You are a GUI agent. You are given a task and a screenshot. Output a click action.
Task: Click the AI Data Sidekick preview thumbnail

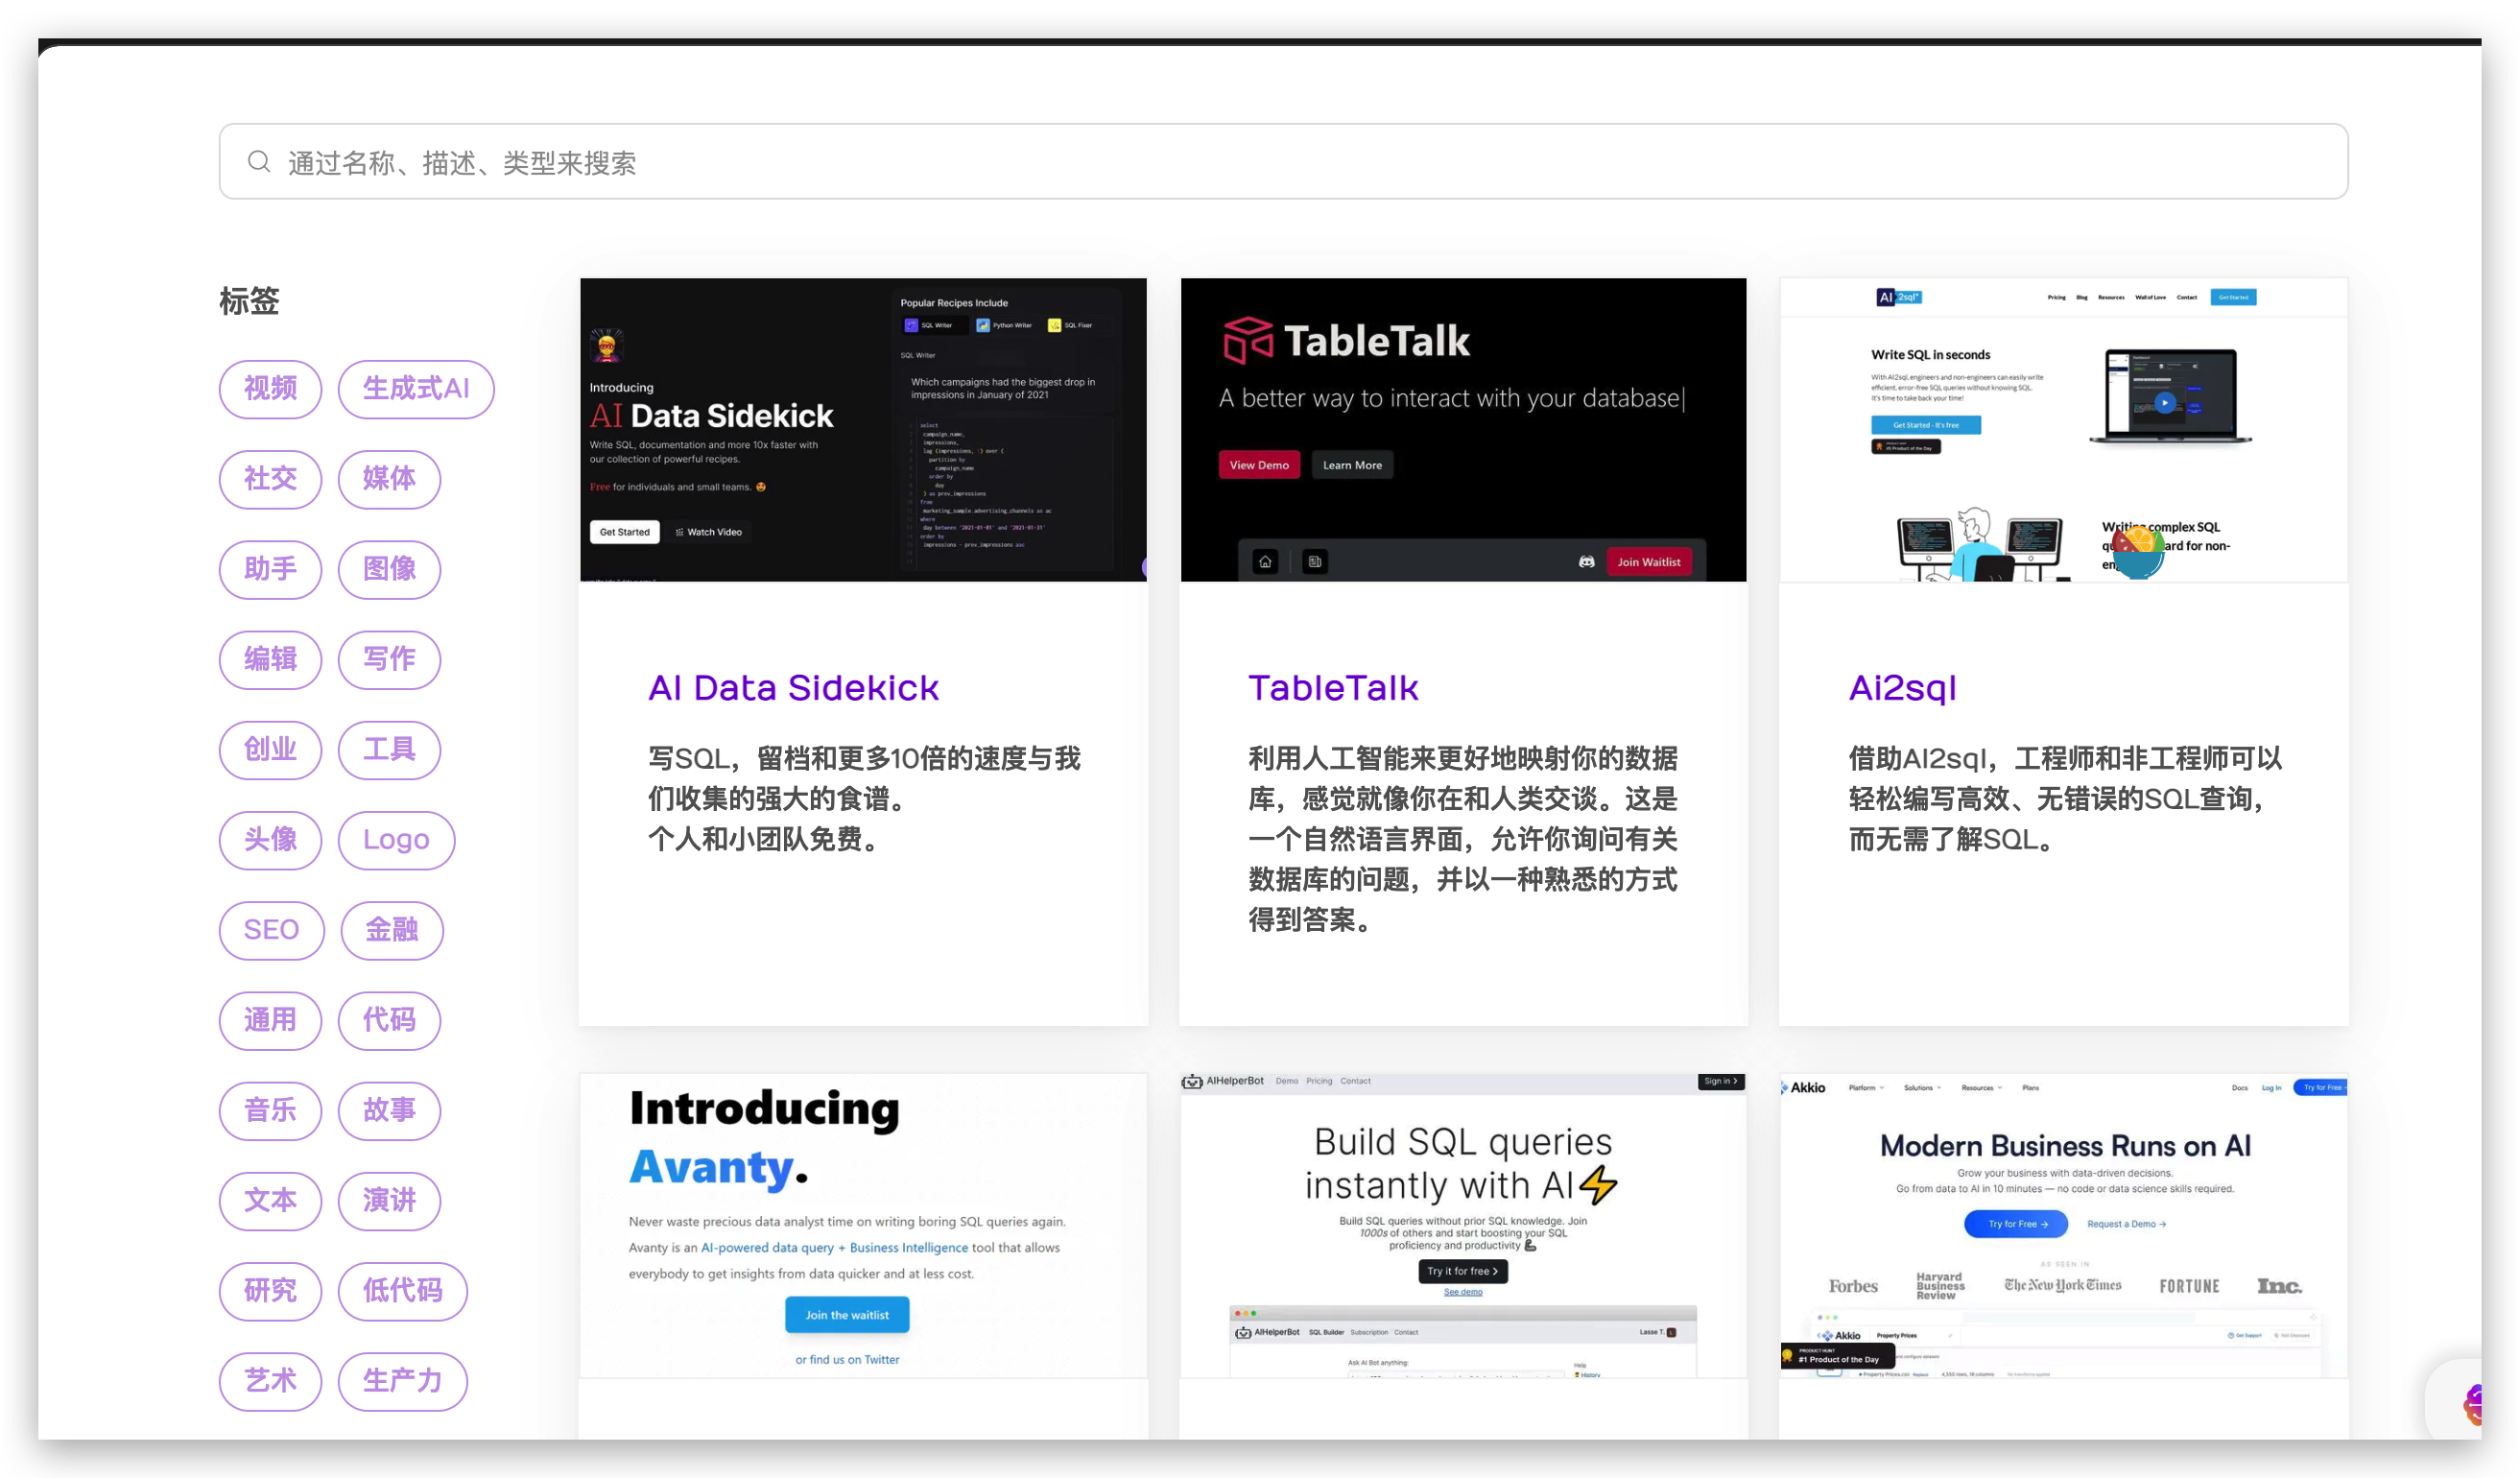click(x=863, y=430)
